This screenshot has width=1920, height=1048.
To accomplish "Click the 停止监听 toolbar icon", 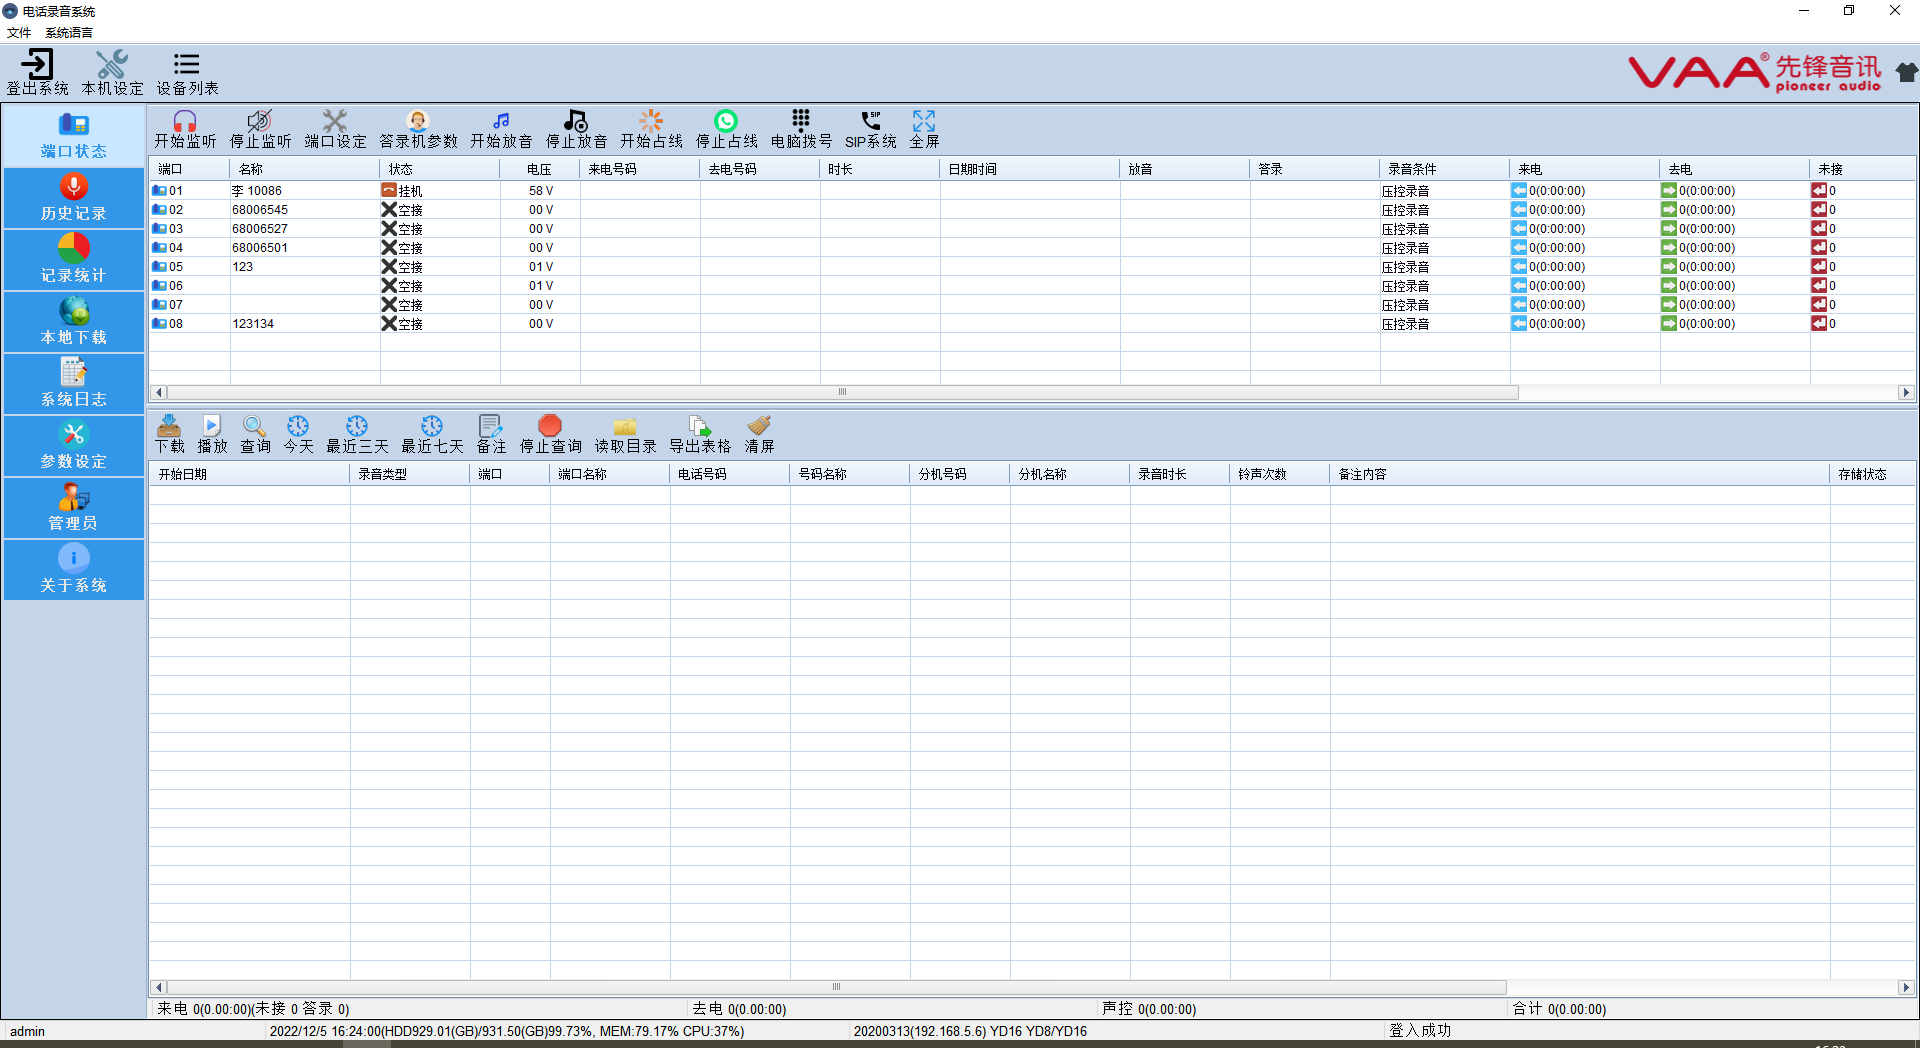I will coord(260,122).
